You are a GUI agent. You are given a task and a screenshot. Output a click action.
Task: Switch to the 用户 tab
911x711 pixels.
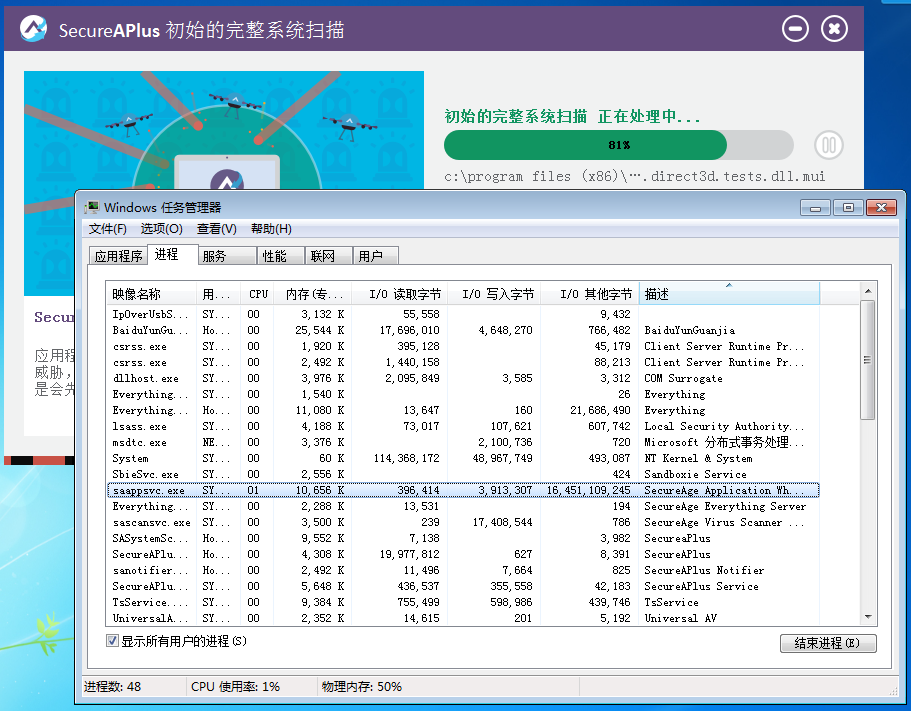click(x=374, y=255)
